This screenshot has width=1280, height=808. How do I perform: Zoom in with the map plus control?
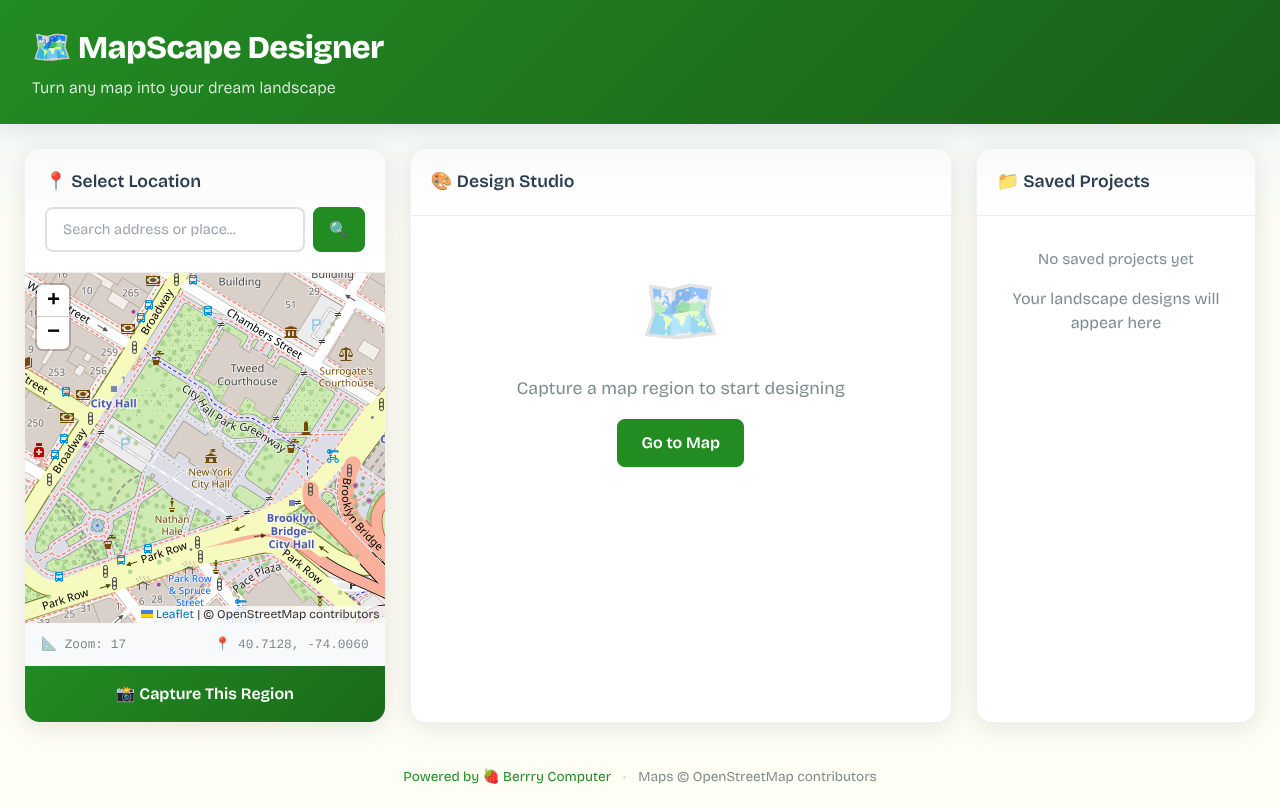[x=52, y=299]
